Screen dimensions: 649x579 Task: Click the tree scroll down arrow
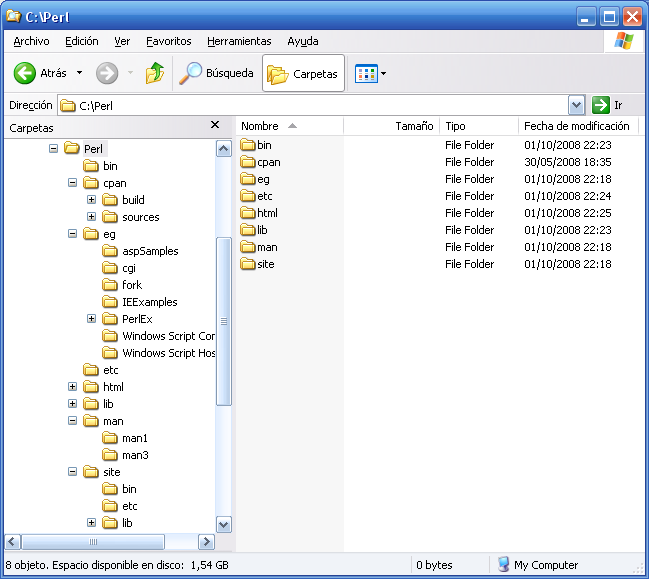[x=224, y=524]
